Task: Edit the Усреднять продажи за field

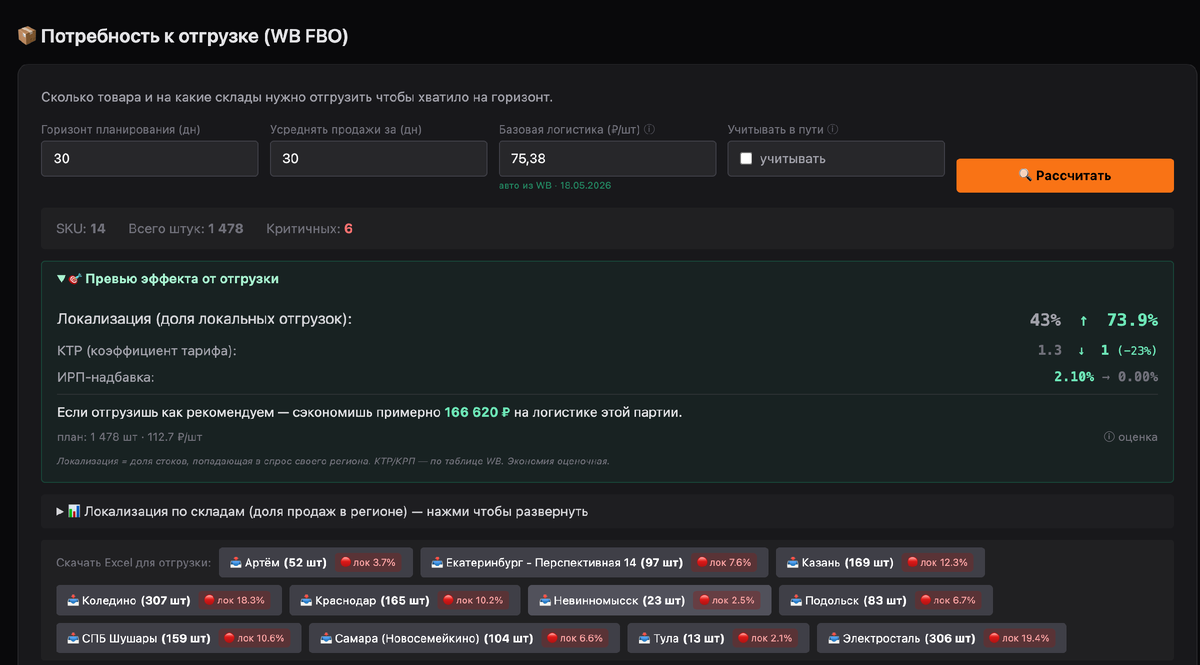Action: click(x=379, y=159)
